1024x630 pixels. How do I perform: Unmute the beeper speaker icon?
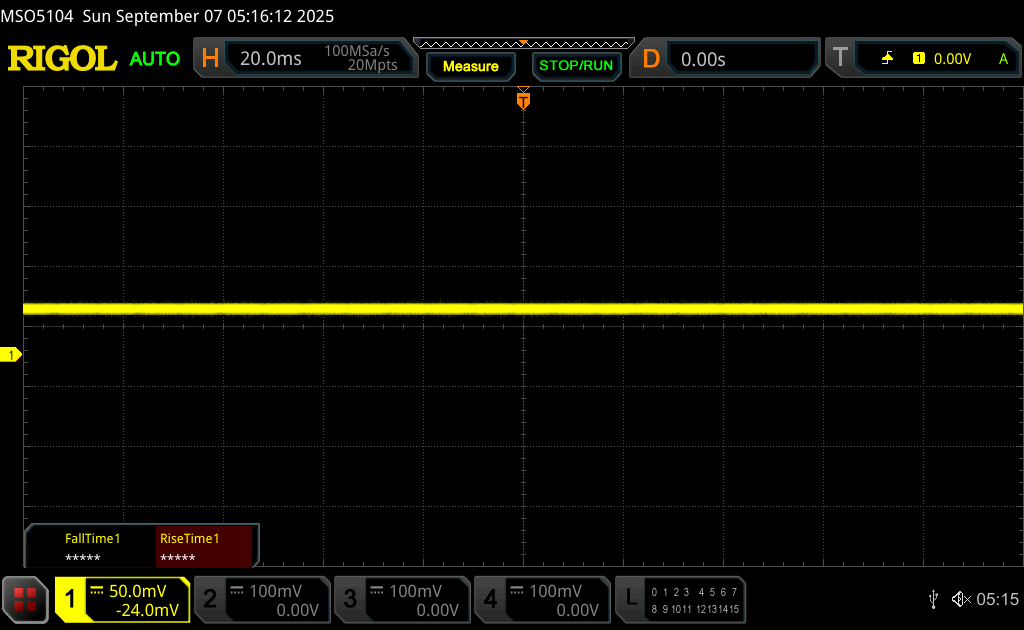(x=960, y=599)
